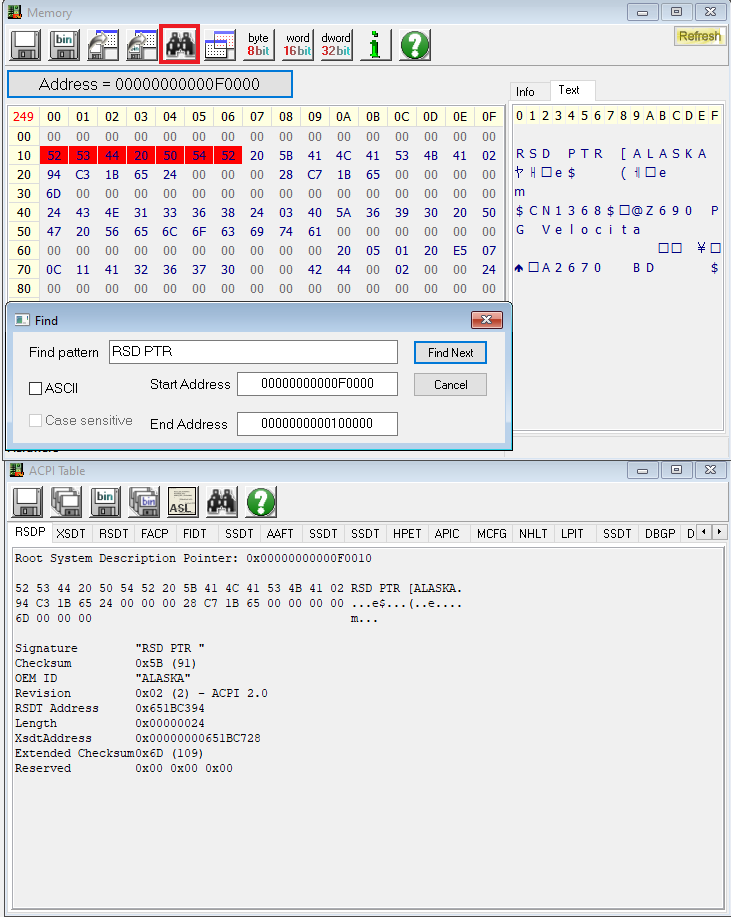The height and width of the screenshot is (917, 731).
Task: Select the FIDT table tab
Action: [195, 533]
